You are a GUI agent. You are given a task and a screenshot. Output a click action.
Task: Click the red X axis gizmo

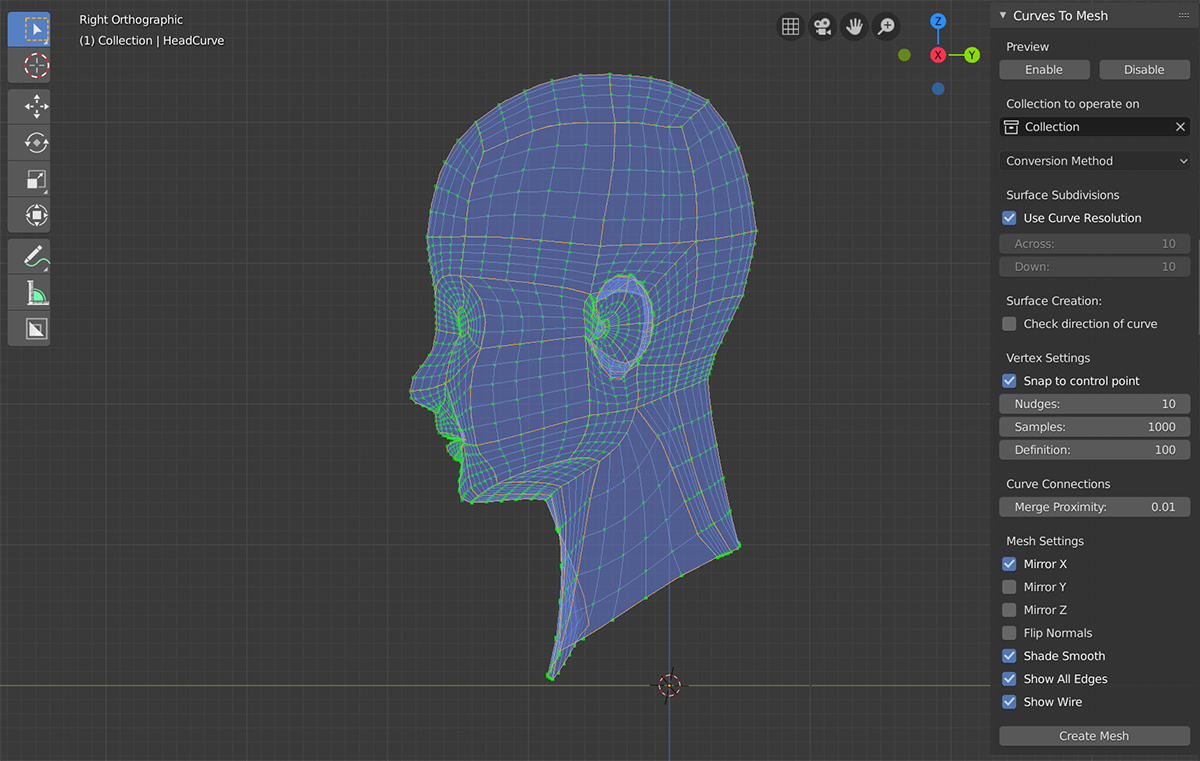coord(938,55)
